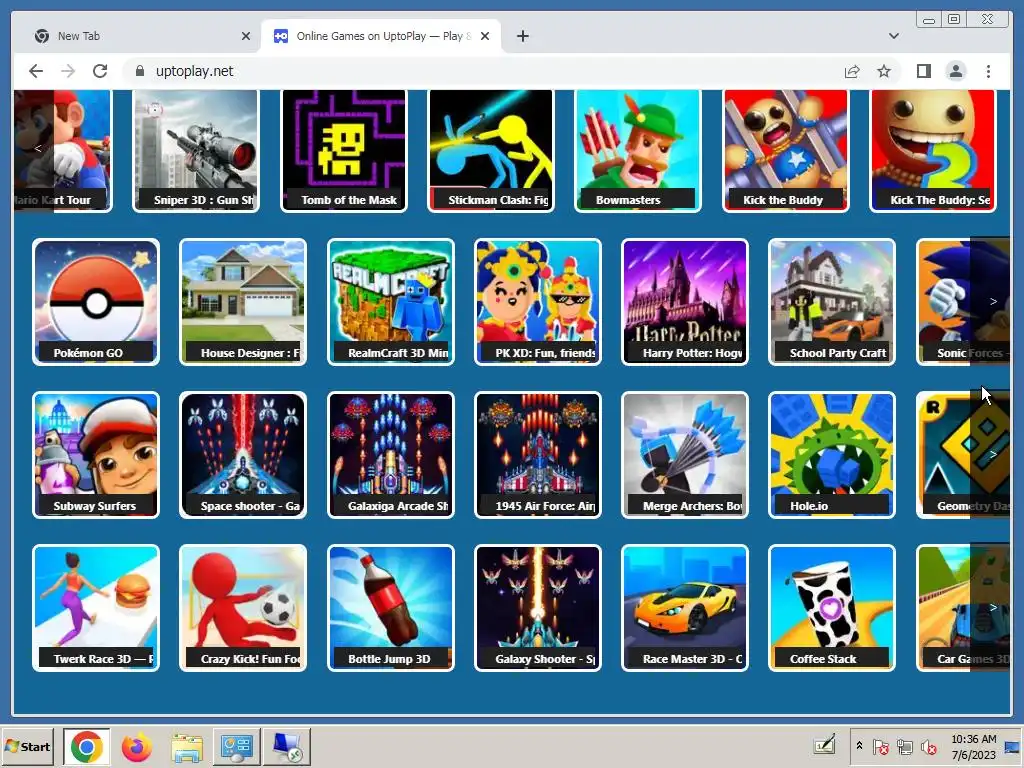Open the browser side panel
This screenshot has height=768, width=1024.
[923, 71]
